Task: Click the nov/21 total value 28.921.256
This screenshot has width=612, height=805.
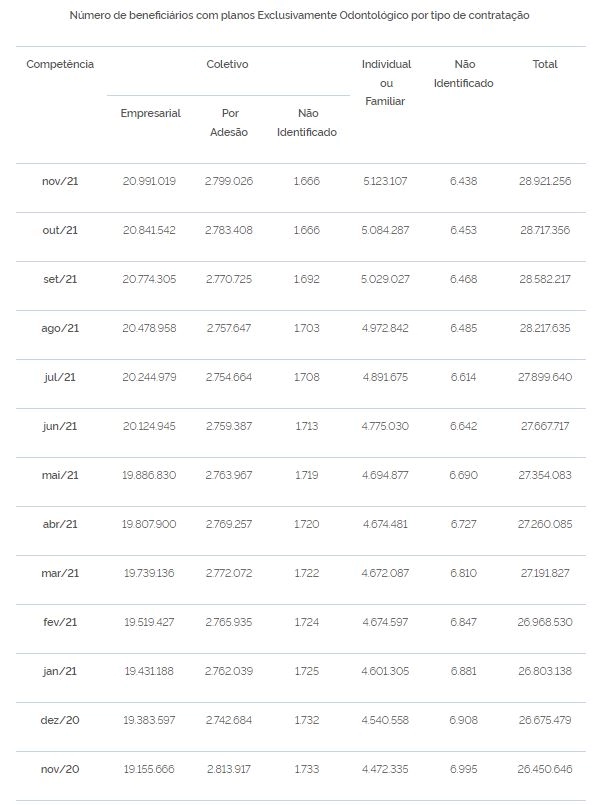Action: (545, 181)
